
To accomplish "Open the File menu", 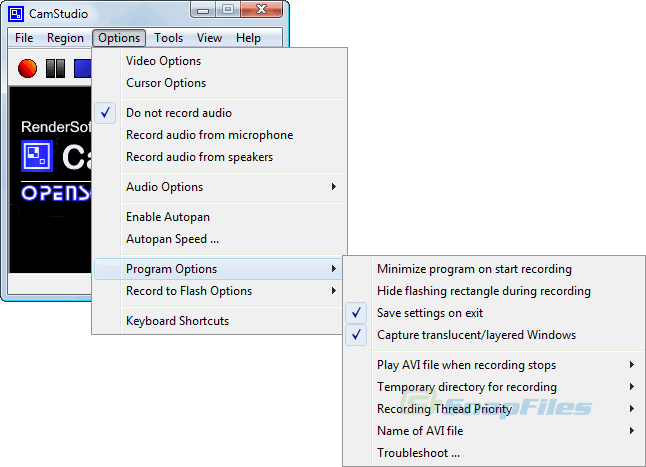I will point(24,38).
